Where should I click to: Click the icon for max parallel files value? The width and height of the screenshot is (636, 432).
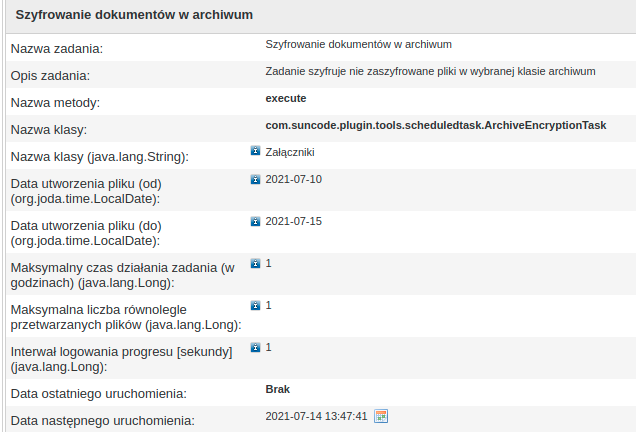[x=255, y=305]
